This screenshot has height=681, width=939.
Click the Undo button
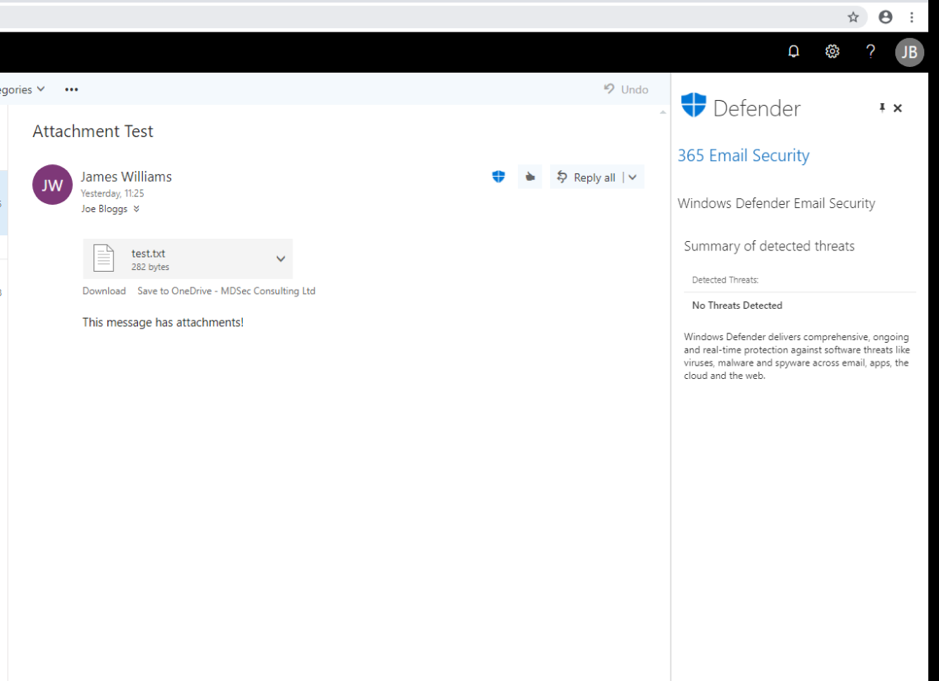626,89
